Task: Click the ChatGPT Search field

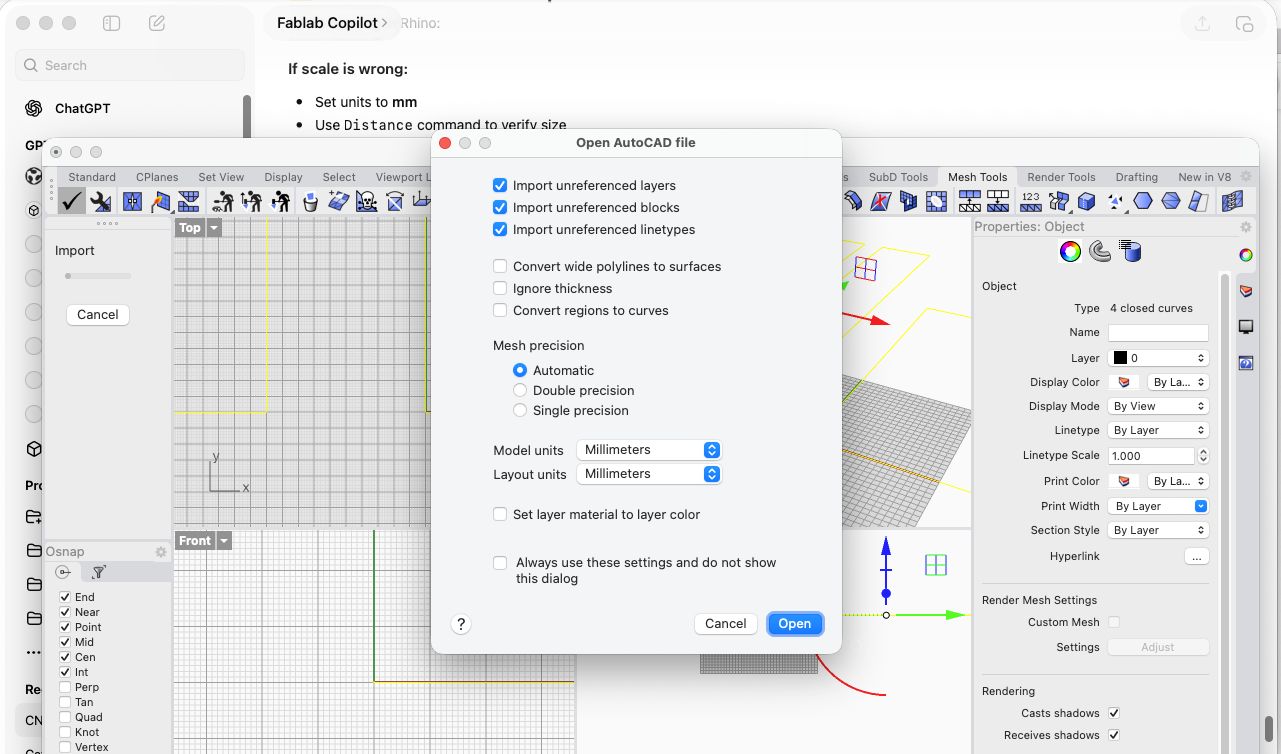Action: 130,65
